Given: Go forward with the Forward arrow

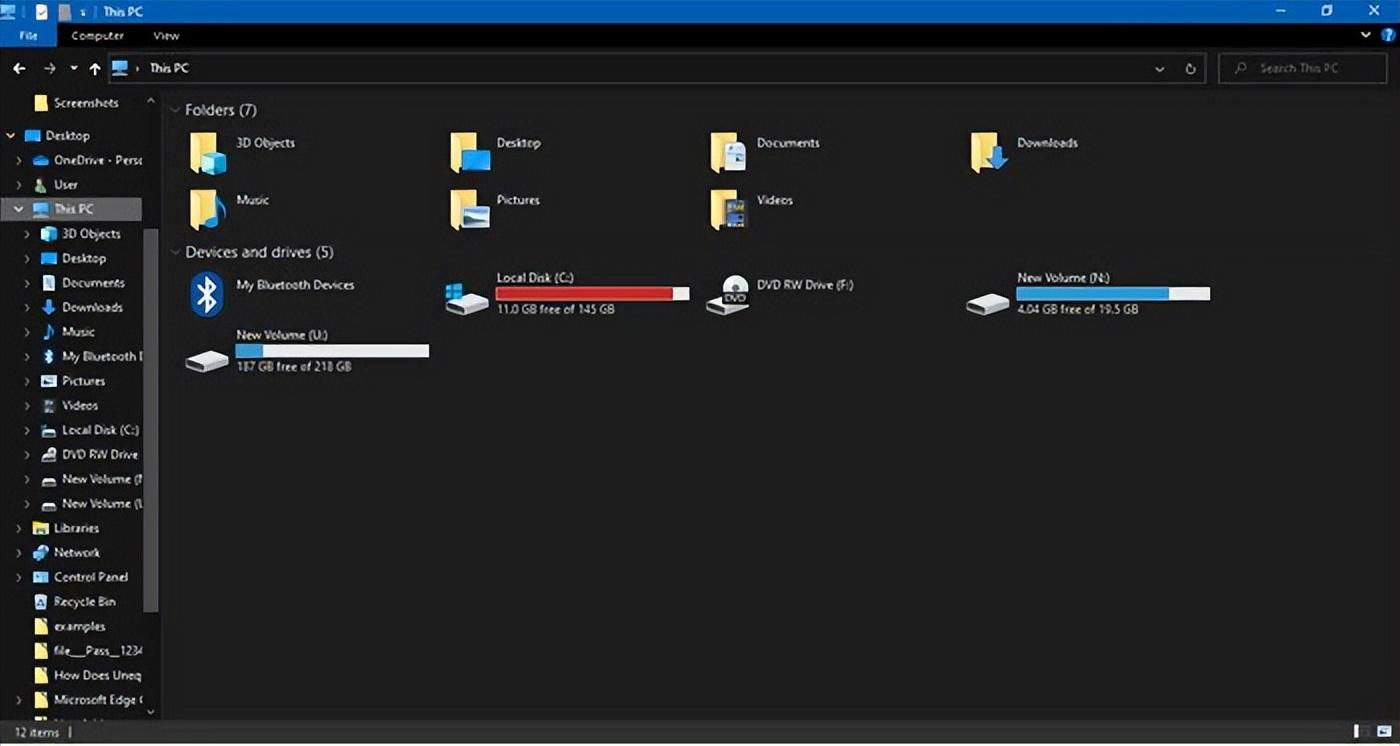Looking at the screenshot, I should tap(49, 68).
